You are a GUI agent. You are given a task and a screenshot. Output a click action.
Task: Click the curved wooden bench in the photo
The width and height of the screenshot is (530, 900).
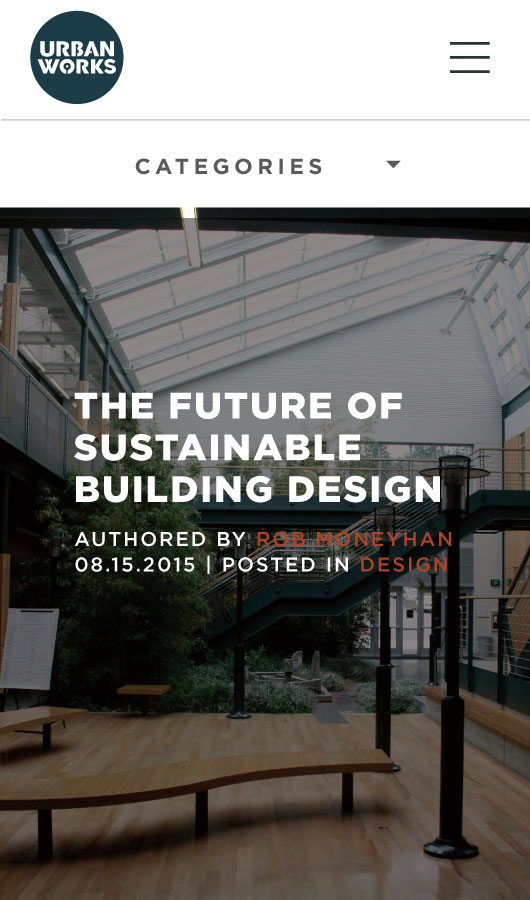(195, 781)
